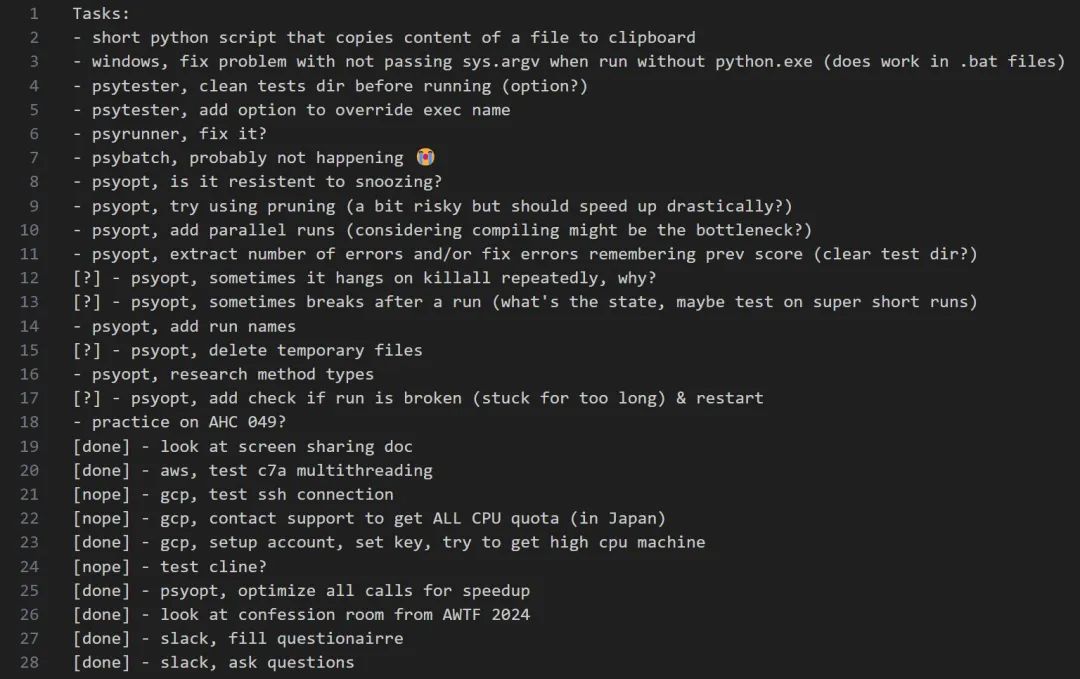The width and height of the screenshot is (1080, 679).
Task: Click the crying emoji on line 7
Action: click(x=426, y=158)
